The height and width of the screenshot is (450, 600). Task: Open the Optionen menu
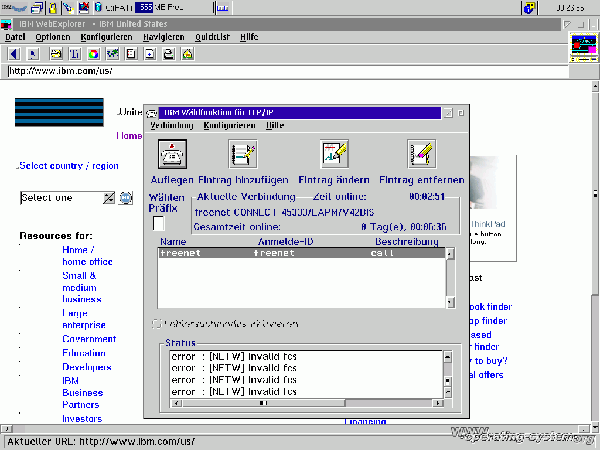[x=53, y=37]
